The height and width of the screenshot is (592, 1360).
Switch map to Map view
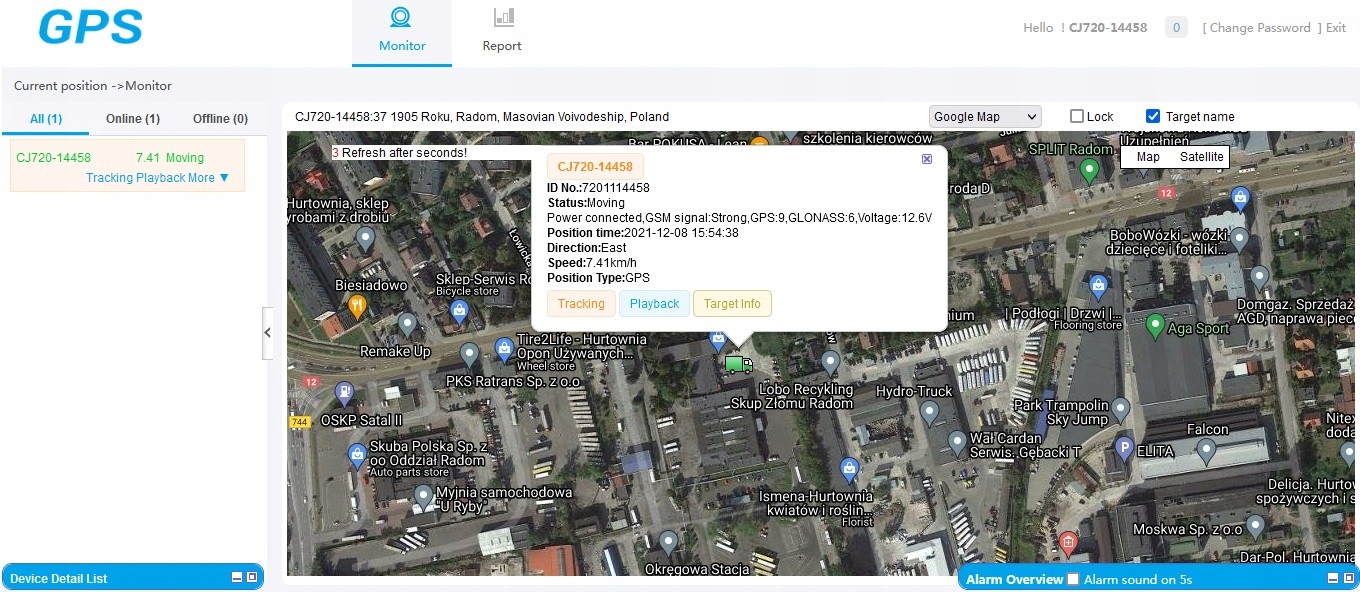(1148, 157)
